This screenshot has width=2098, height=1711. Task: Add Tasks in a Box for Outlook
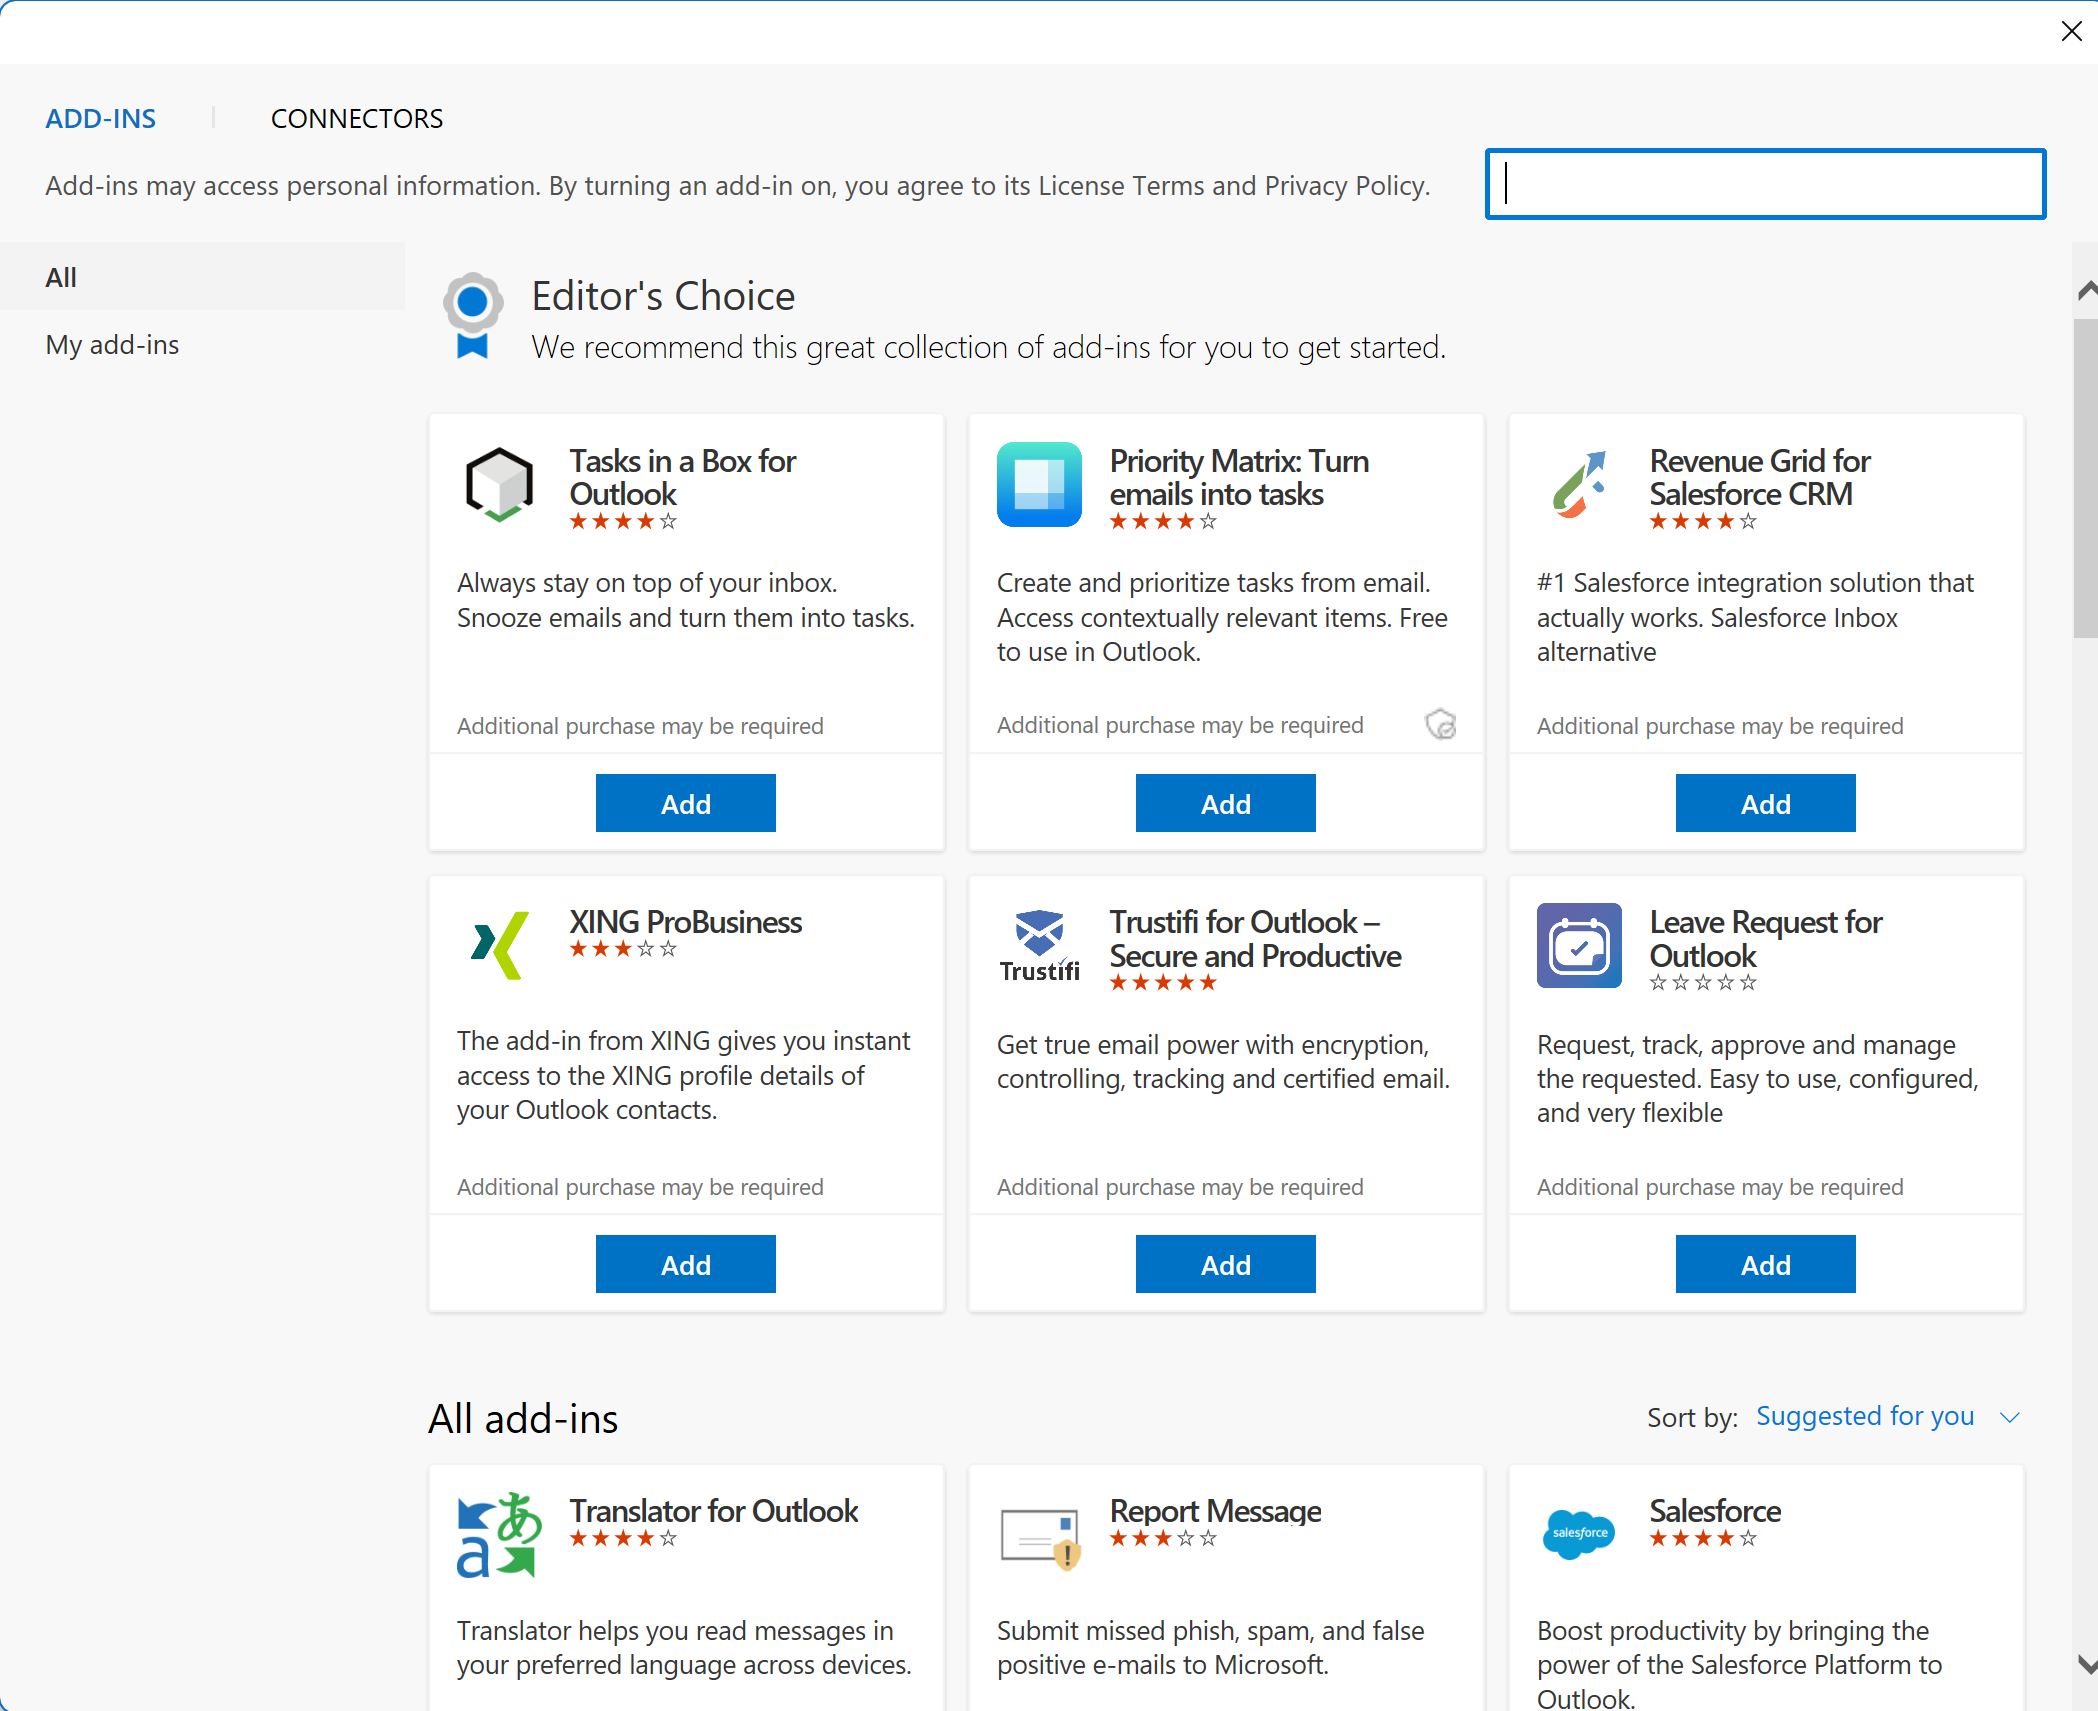coord(685,803)
